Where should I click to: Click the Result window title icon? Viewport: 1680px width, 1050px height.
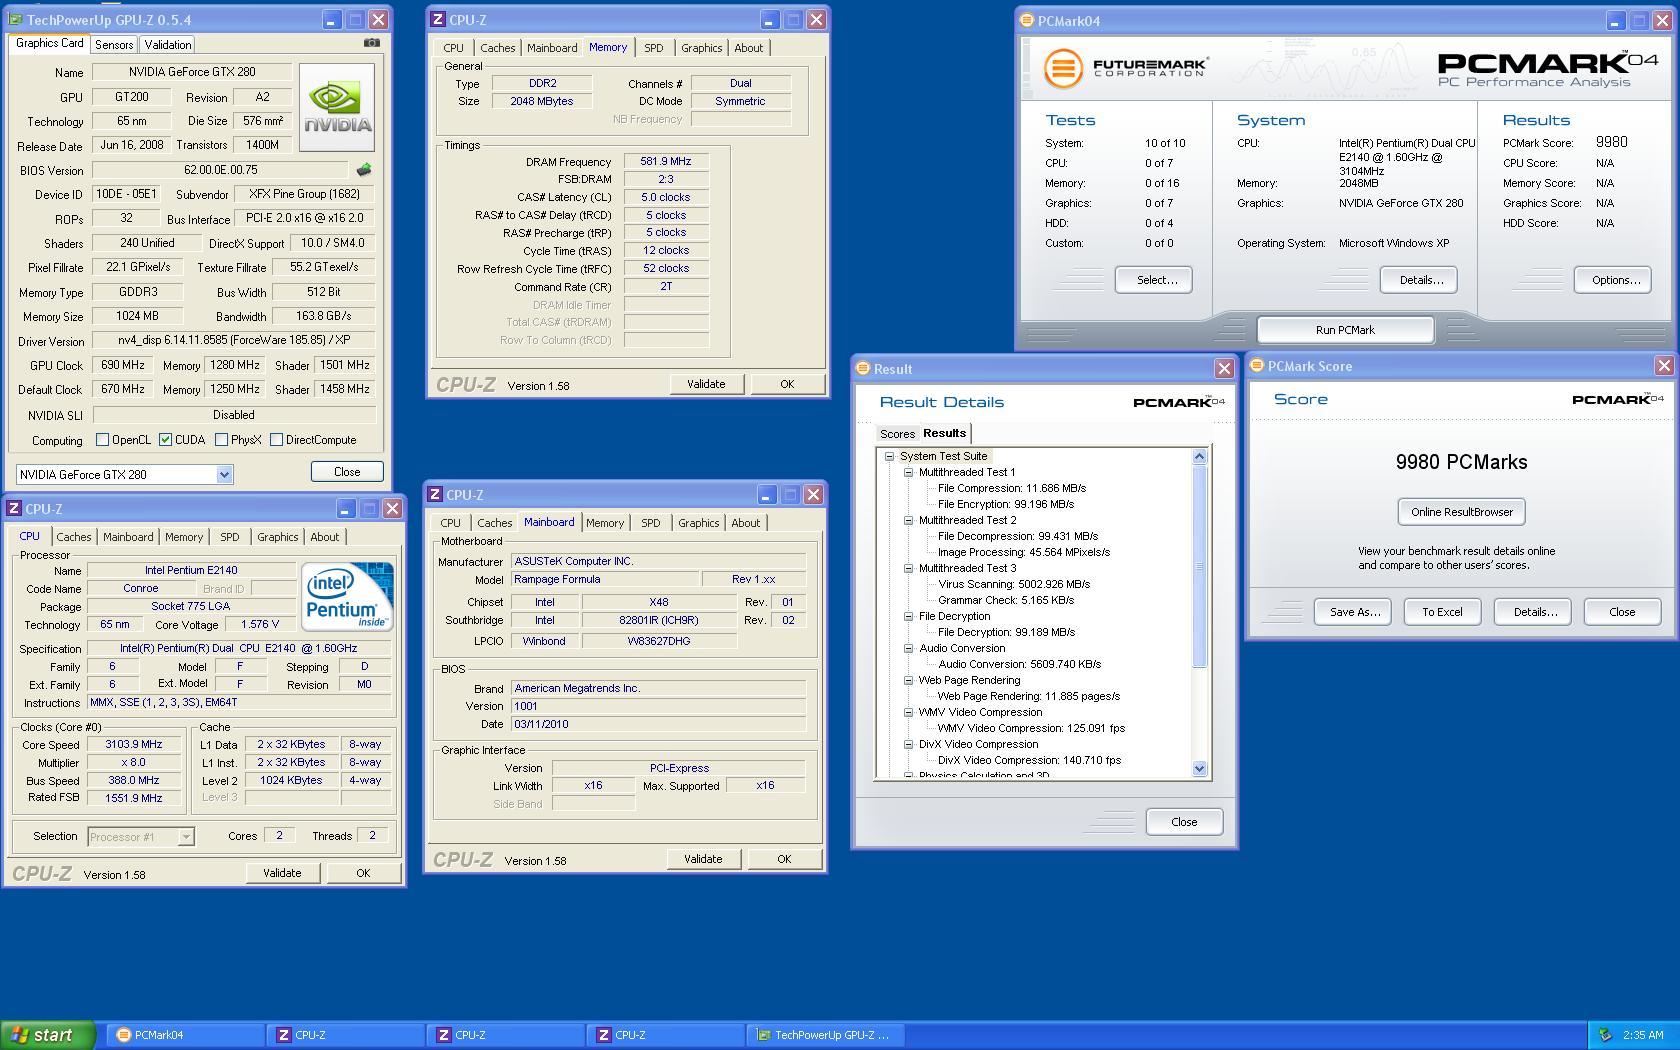click(863, 368)
